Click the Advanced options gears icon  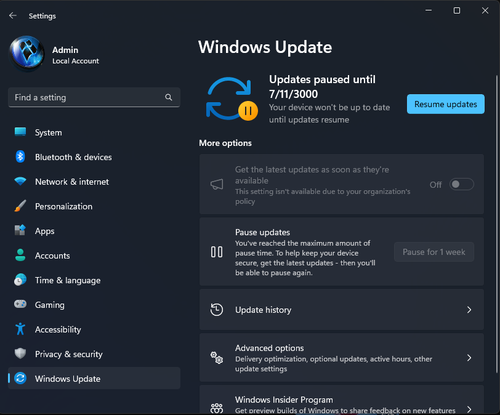[217, 358]
